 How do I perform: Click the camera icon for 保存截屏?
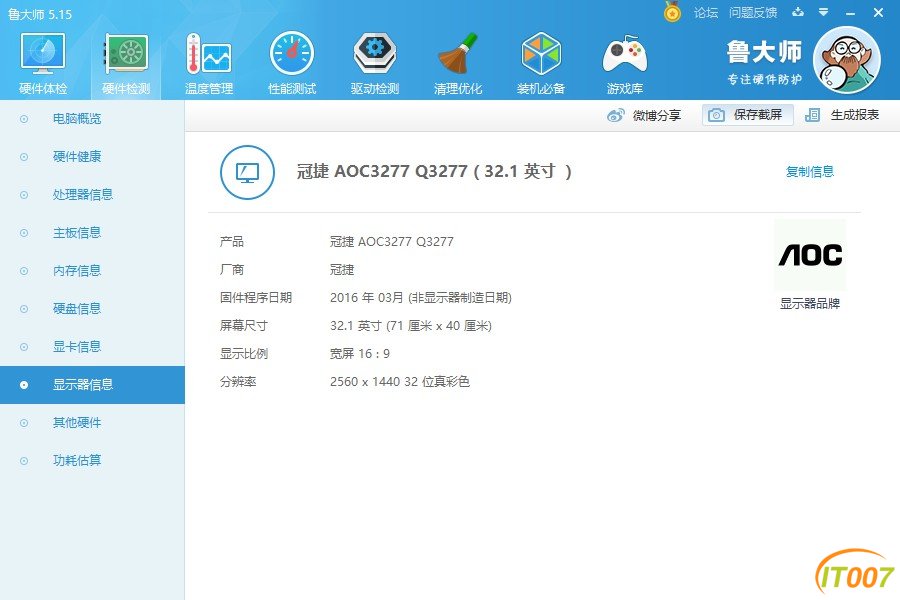[716, 115]
